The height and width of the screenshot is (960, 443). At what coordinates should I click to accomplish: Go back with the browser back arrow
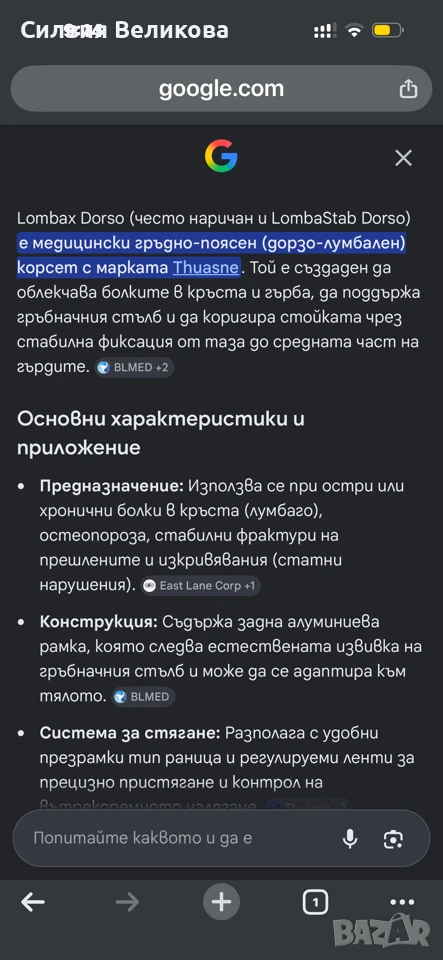(x=33, y=901)
